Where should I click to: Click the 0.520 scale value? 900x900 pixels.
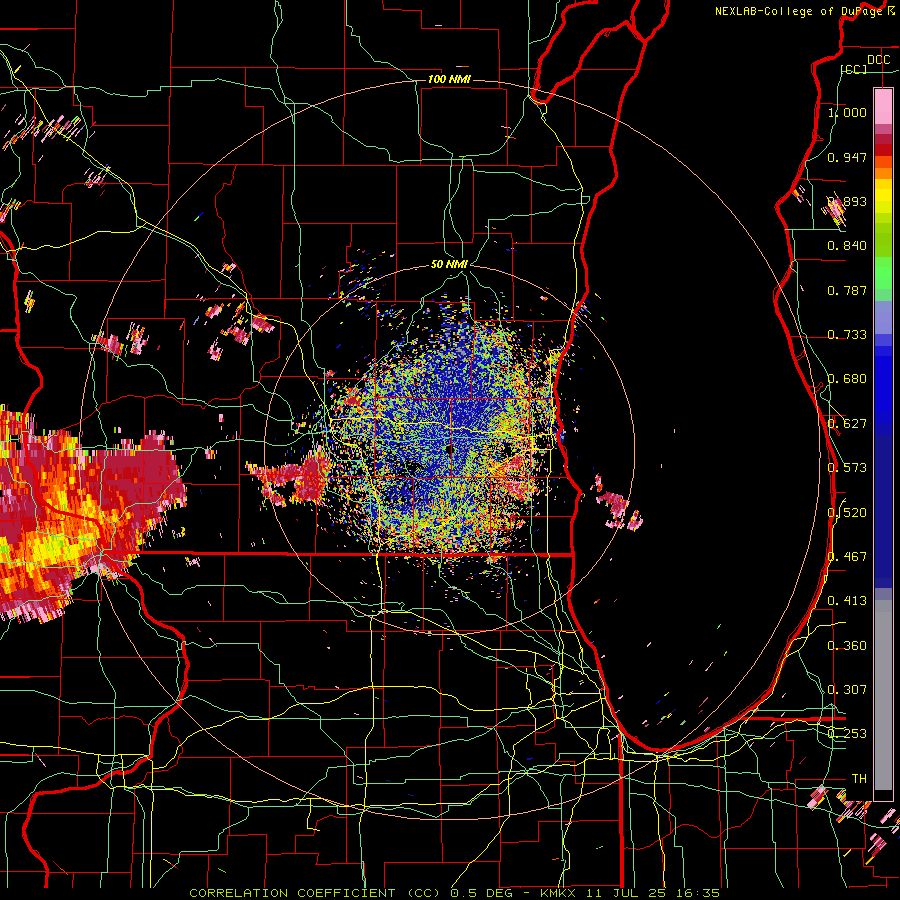[x=847, y=513]
